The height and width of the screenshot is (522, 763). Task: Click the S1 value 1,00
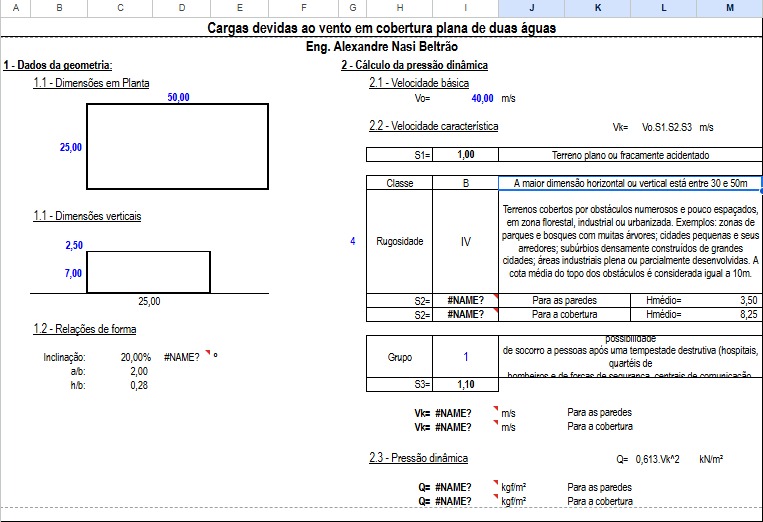click(x=466, y=155)
